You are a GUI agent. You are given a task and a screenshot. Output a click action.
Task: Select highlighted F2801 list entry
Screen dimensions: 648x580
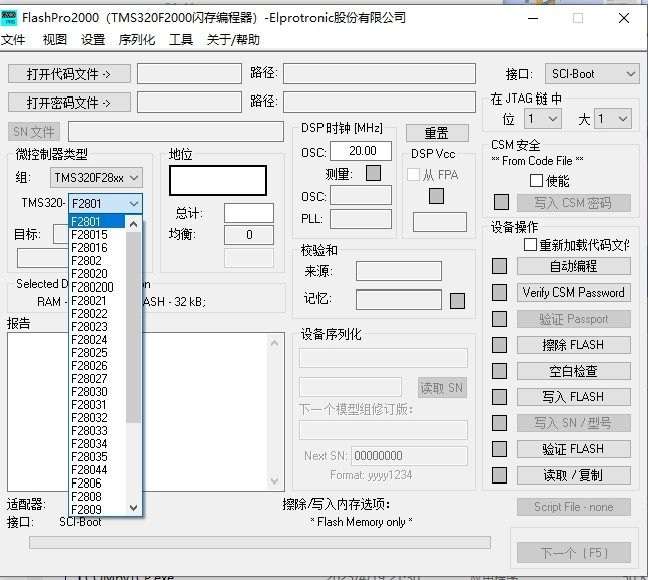tap(97, 222)
